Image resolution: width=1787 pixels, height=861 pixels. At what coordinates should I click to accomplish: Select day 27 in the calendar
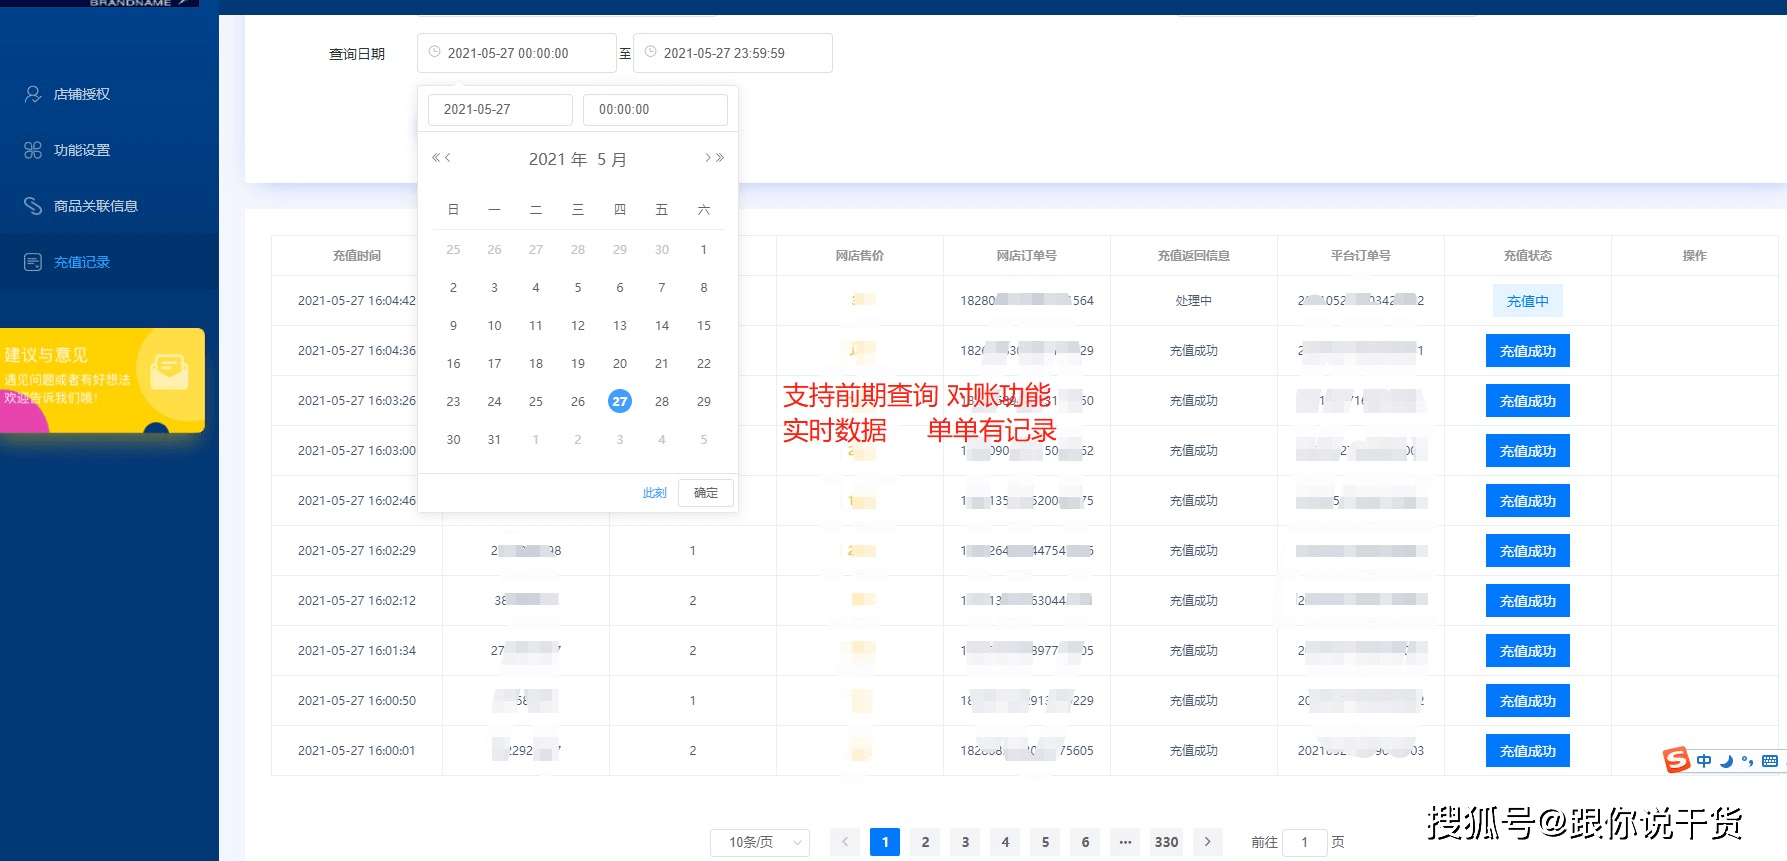pos(620,401)
